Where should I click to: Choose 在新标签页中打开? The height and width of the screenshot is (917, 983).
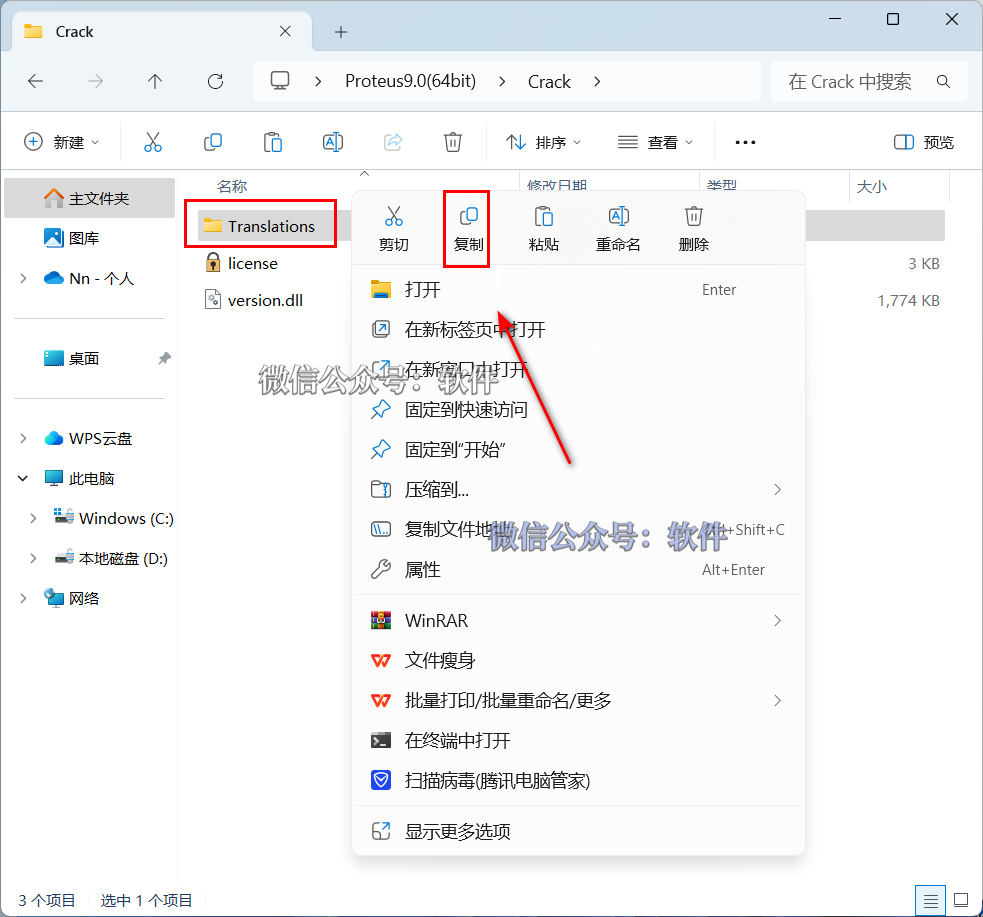(577, 330)
